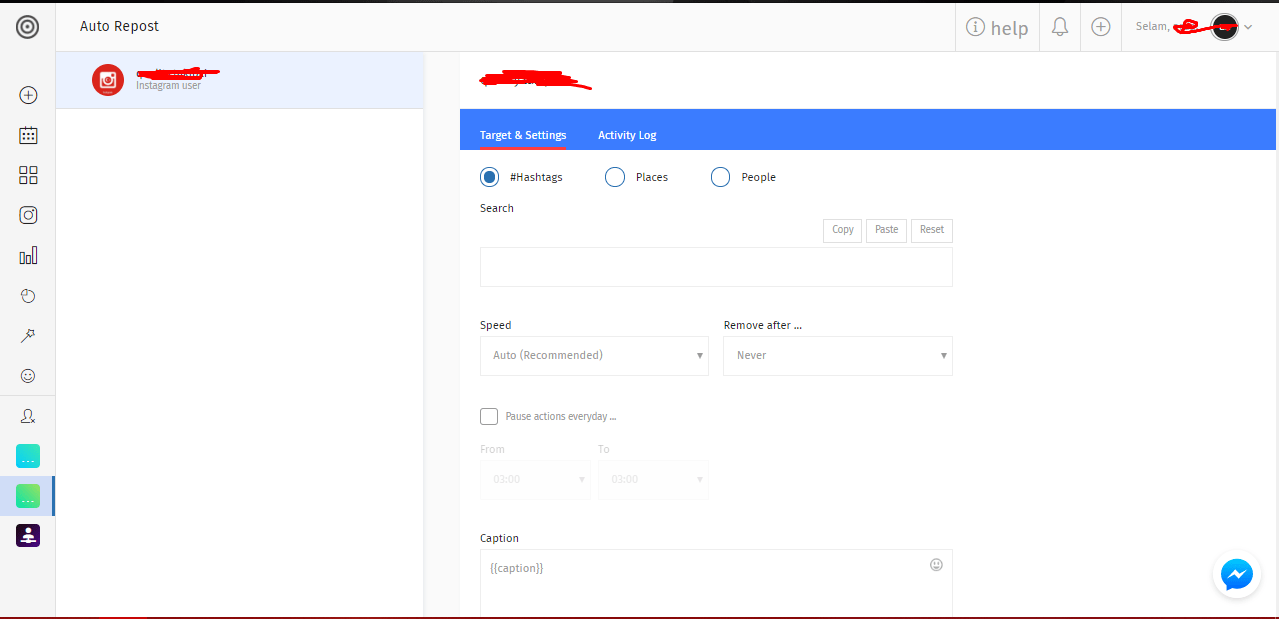Click the Selam greeting text
This screenshot has height=619, width=1279.
pyautogui.click(x=1153, y=26)
